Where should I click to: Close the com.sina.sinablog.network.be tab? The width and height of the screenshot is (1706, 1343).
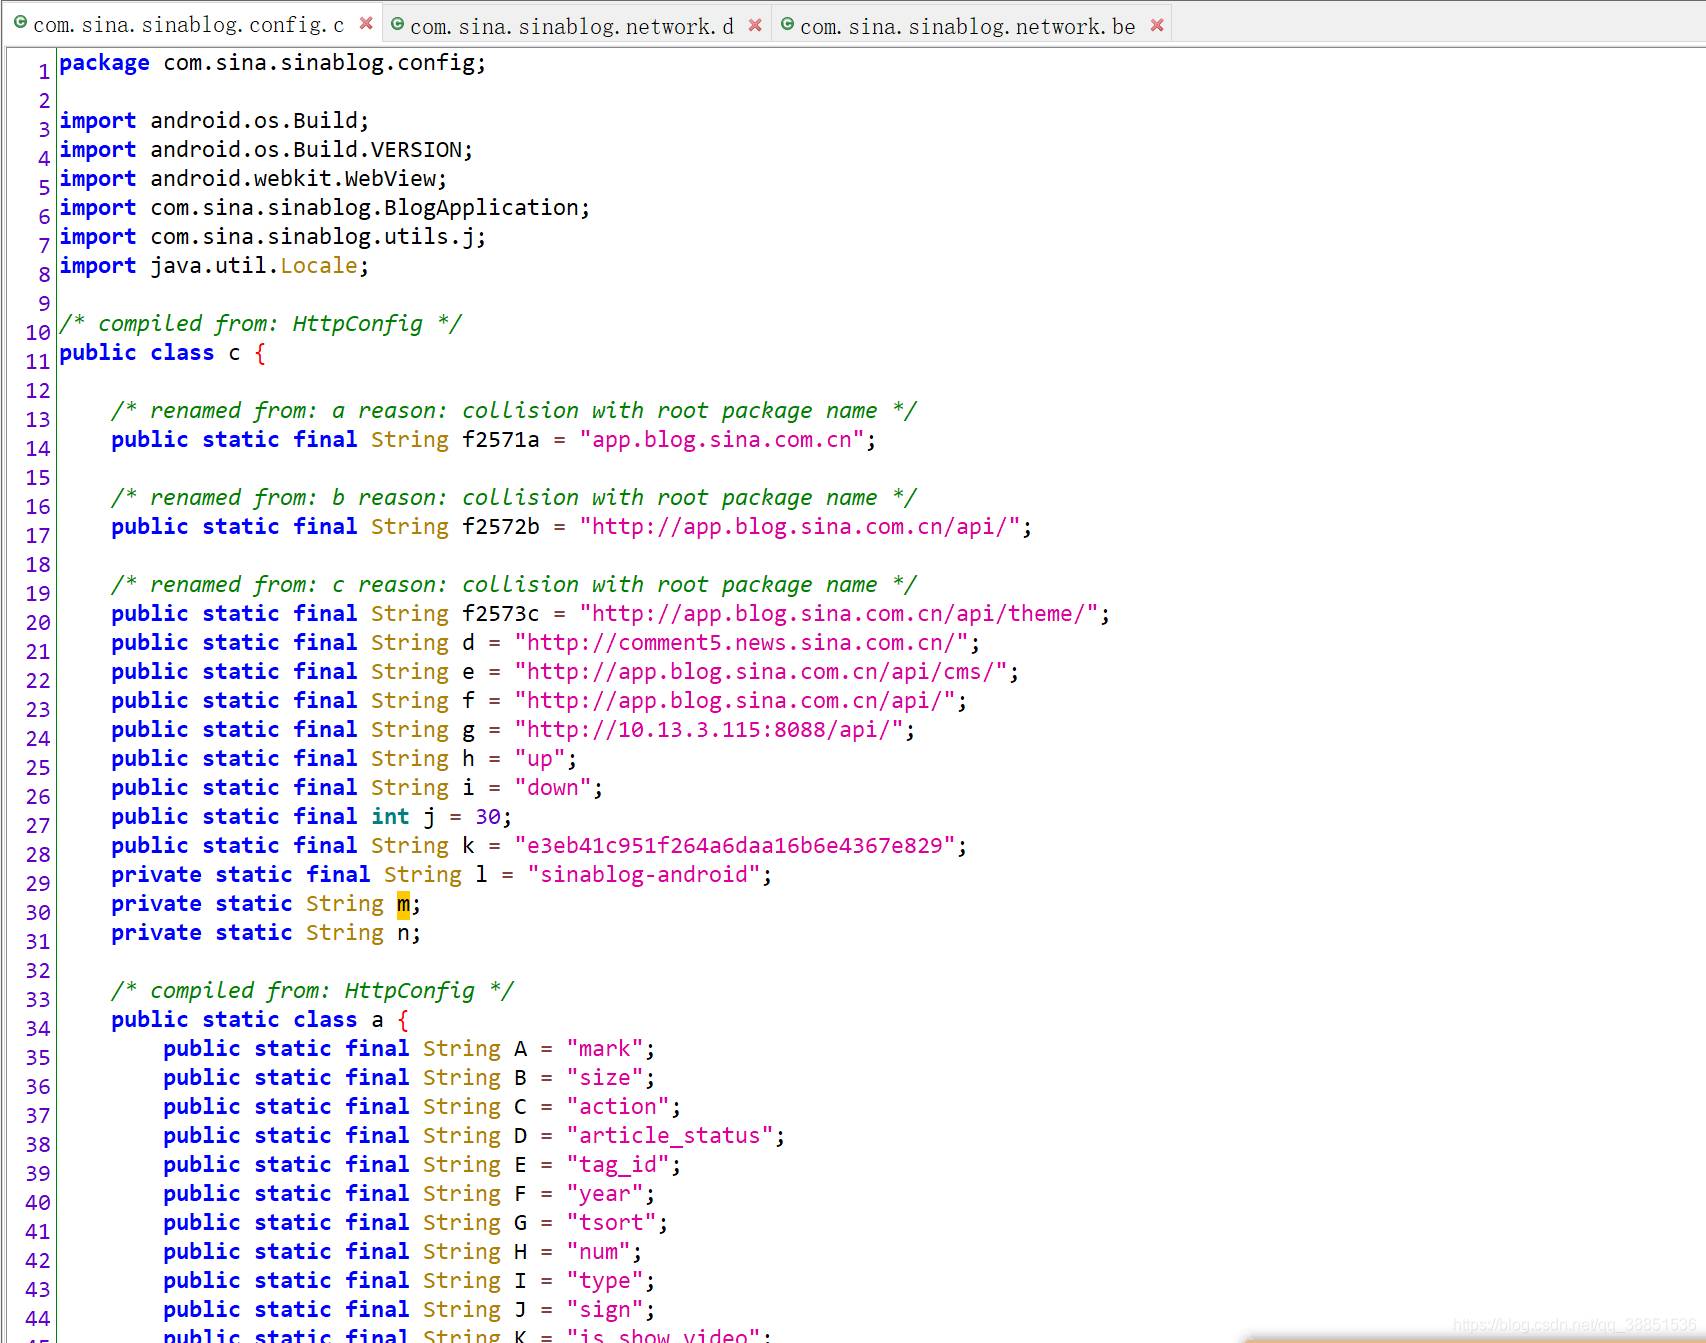[1157, 25]
